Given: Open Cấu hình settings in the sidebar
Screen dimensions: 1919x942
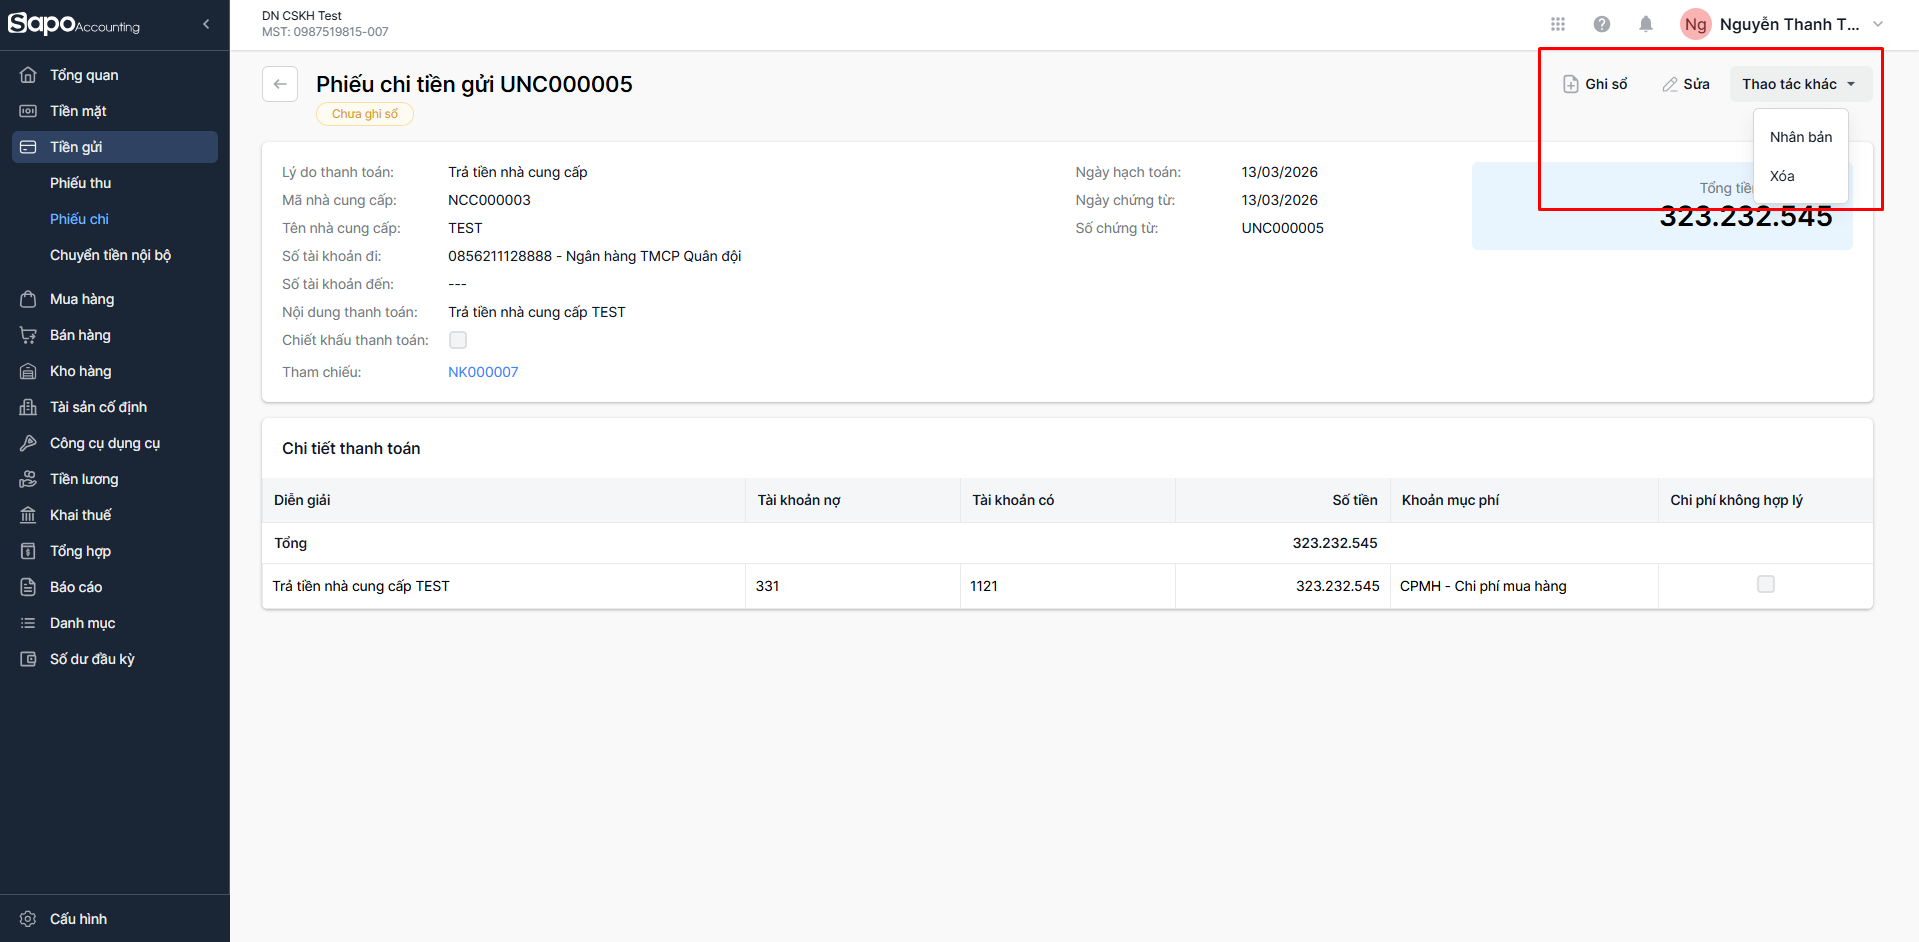Looking at the screenshot, I should point(78,918).
